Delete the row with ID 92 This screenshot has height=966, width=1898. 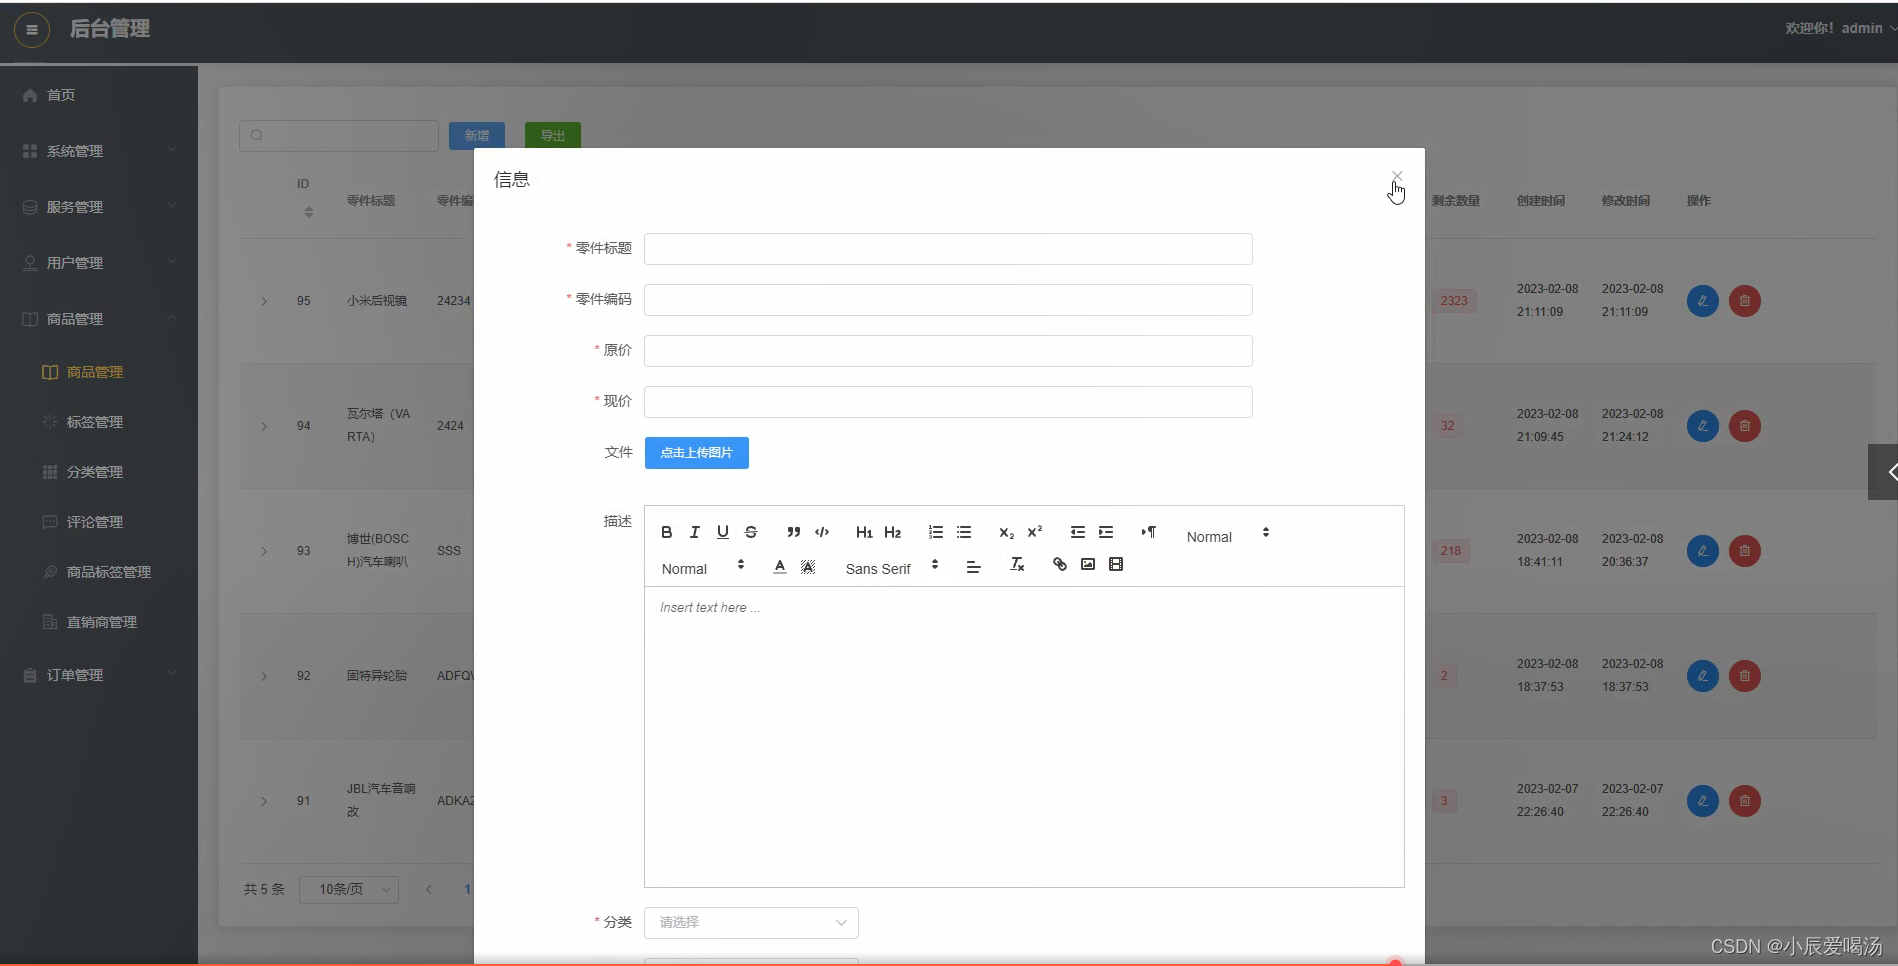1745,676
